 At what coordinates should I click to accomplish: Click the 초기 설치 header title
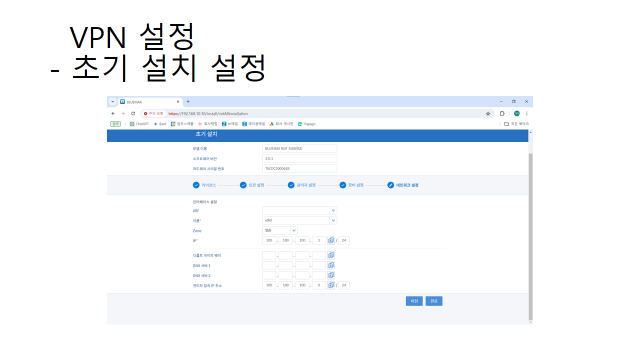[x=207, y=134]
